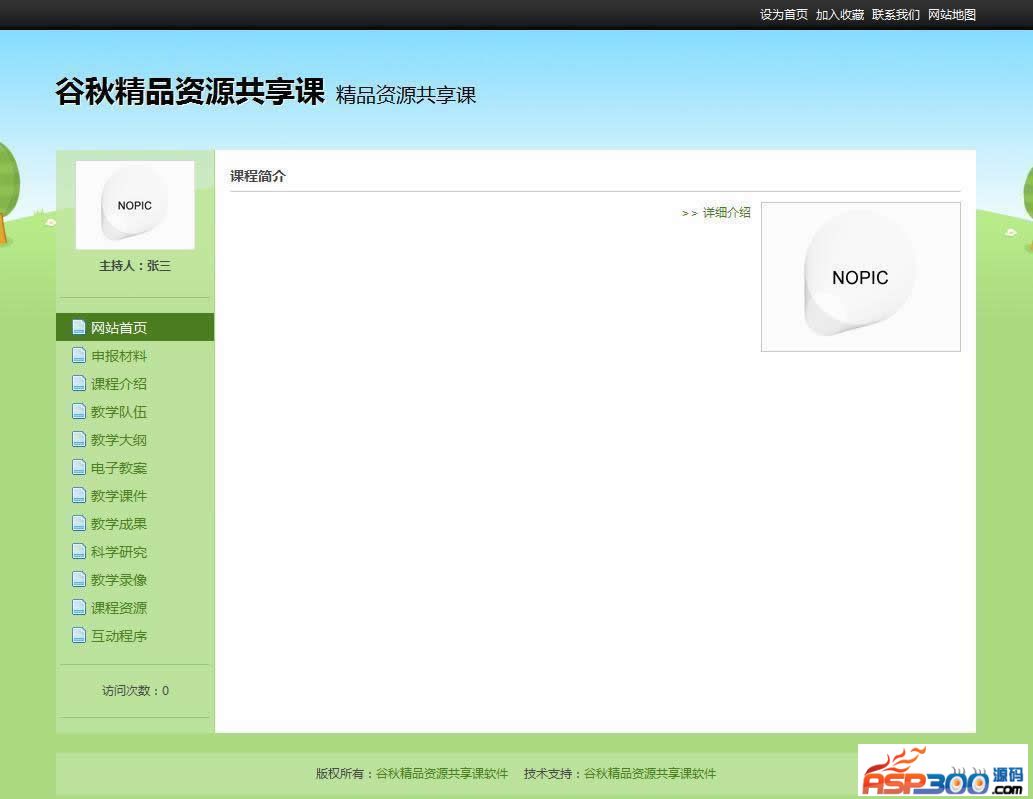This screenshot has height=799, width=1033.
Task: Open the 教学大纲 sidebar menu item
Action: click(119, 440)
